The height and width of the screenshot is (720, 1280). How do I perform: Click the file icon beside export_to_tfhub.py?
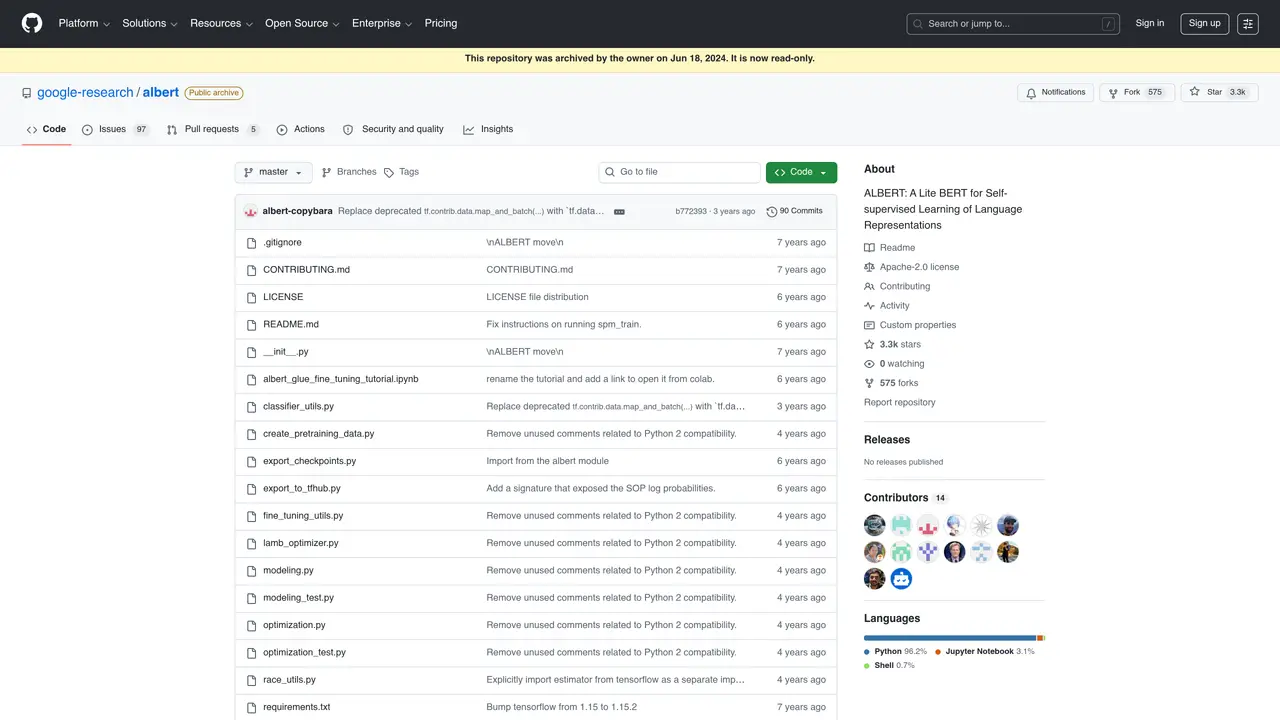pyautogui.click(x=252, y=489)
